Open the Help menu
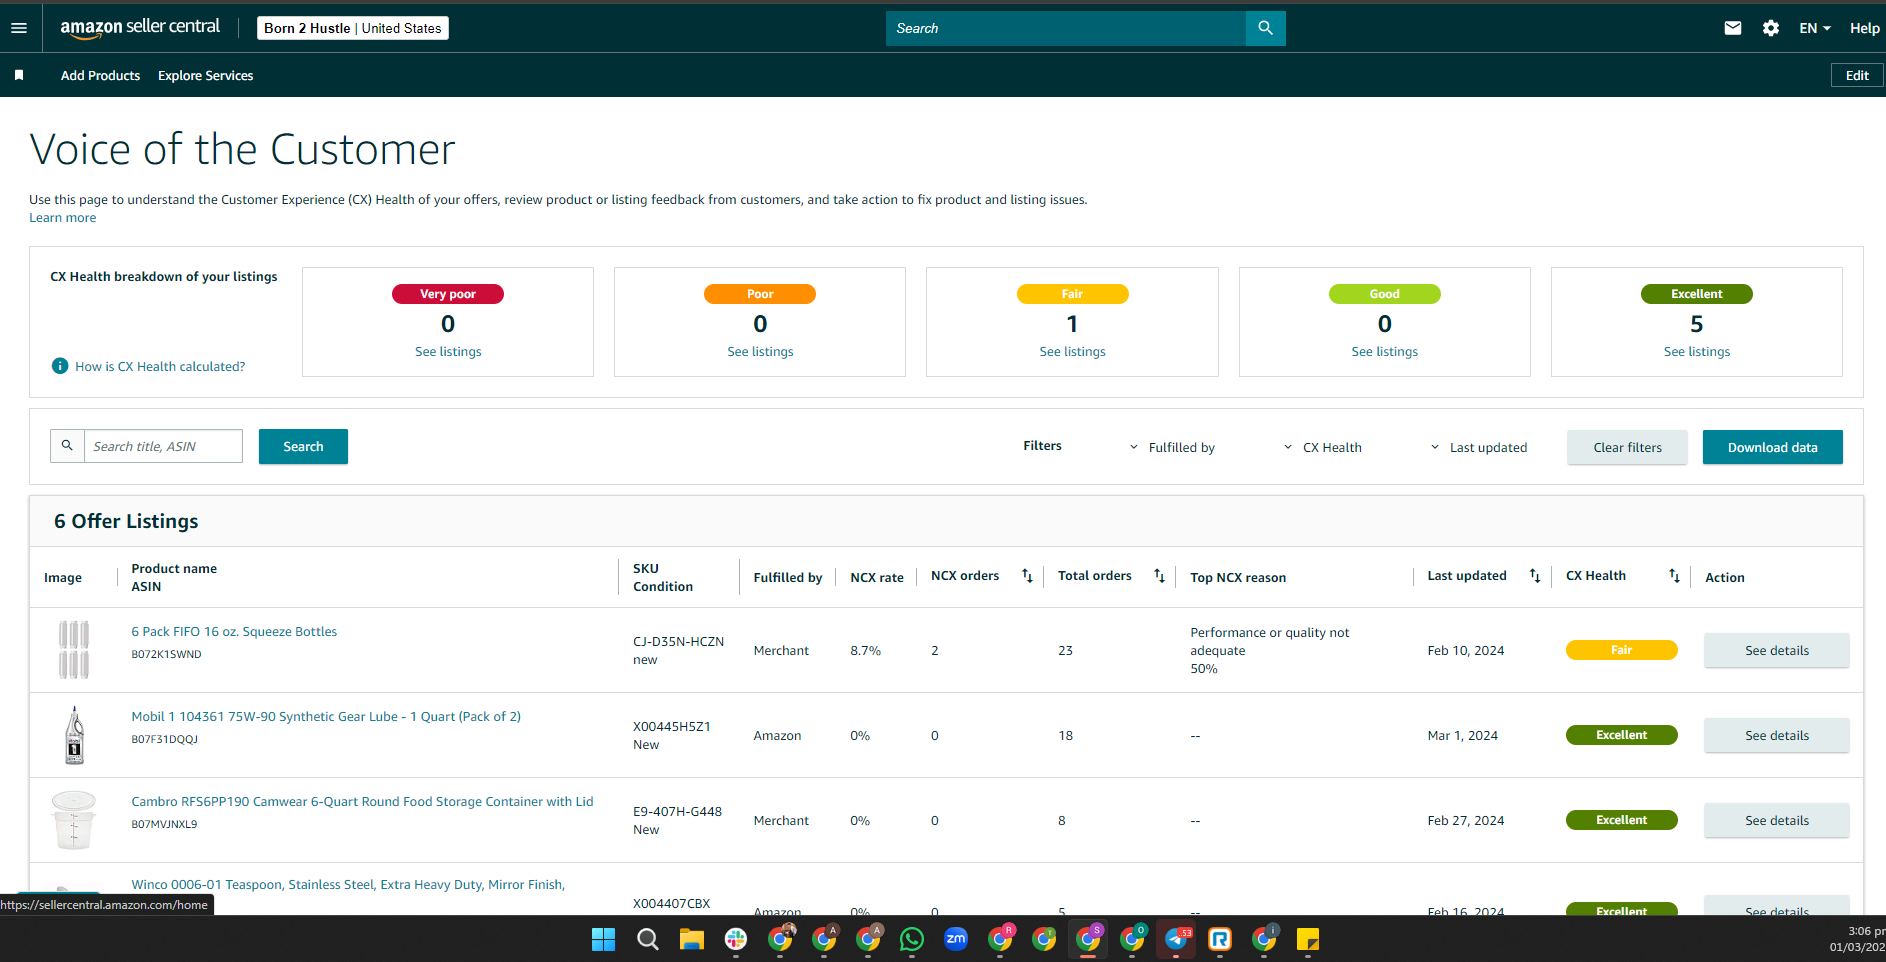Screen dimensions: 1886x962 [1864, 28]
